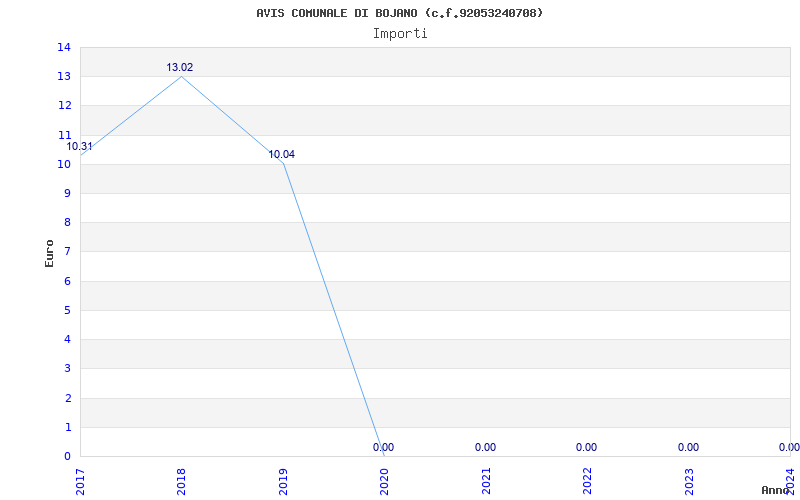Image resolution: width=800 pixels, height=500 pixels.
Task: Click the 13.02 data label for 2018
Action: click(x=180, y=67)
